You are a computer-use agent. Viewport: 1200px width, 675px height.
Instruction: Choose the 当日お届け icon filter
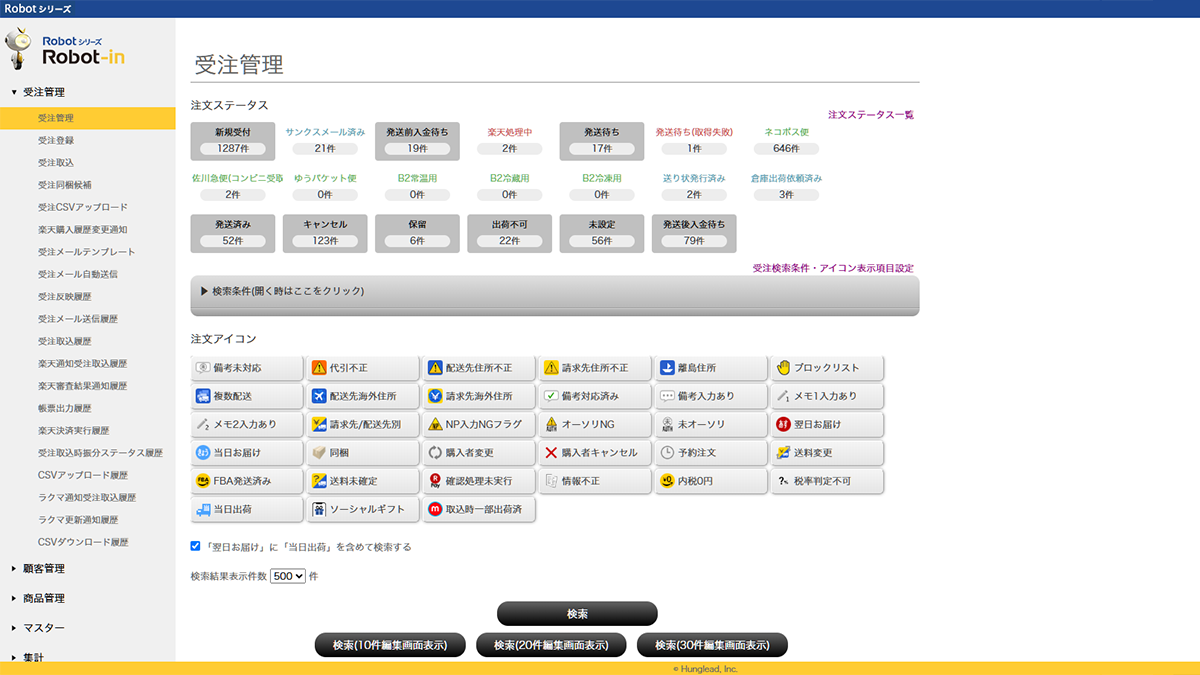(x=247, y=452)
